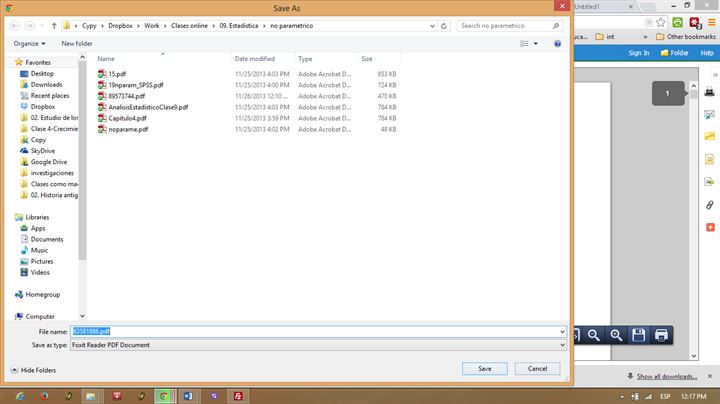720x404 pixels.
Task: Open Word from the taskbar
Action: click(x=188, y=396)
